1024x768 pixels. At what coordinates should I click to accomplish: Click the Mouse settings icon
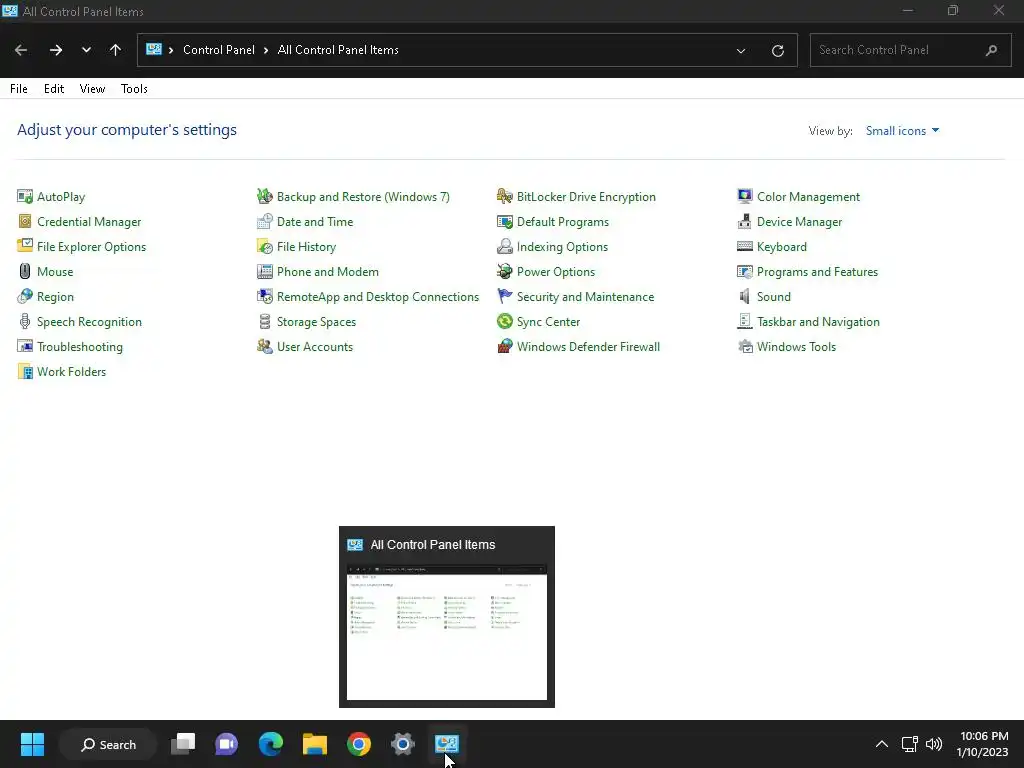pos(25,272)
